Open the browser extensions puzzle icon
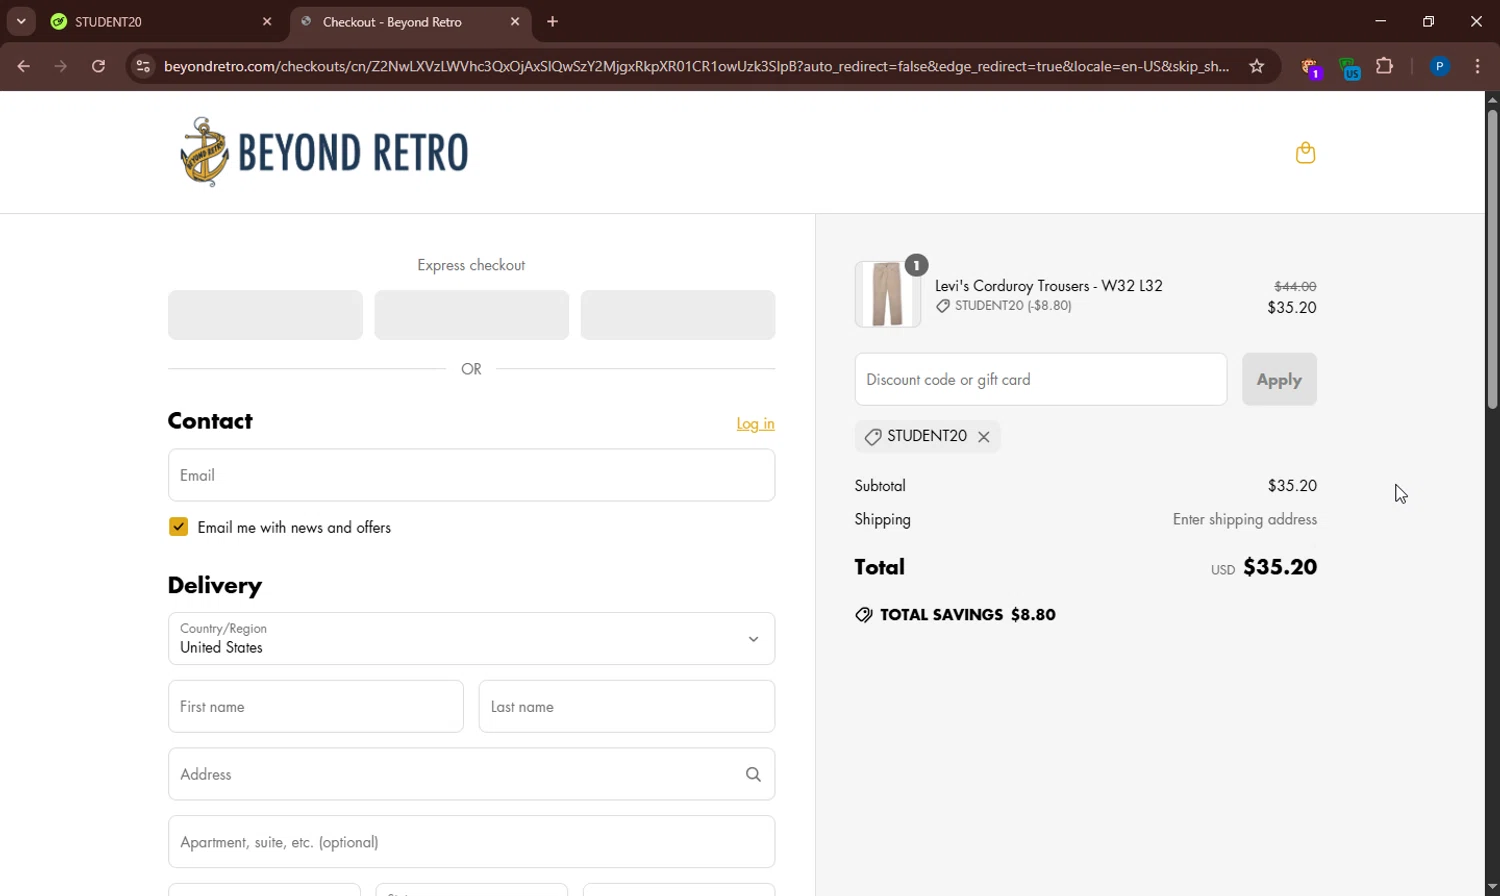This screenshot has height=896, width=1500. (1385, 66)
